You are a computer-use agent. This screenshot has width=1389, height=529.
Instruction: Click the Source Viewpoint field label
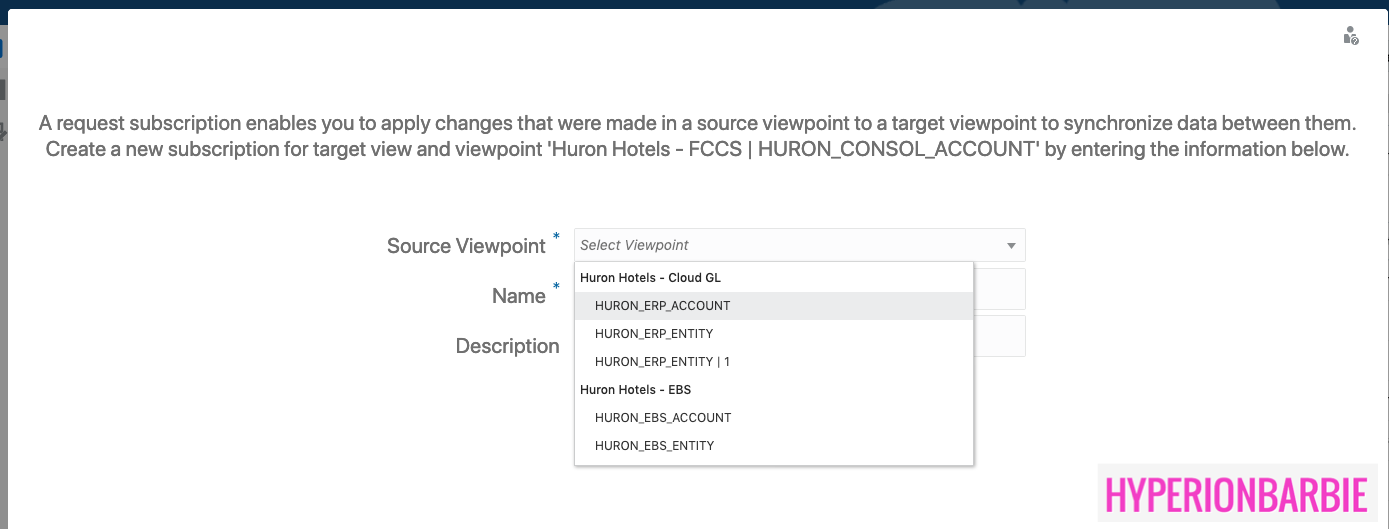point(466,246)
